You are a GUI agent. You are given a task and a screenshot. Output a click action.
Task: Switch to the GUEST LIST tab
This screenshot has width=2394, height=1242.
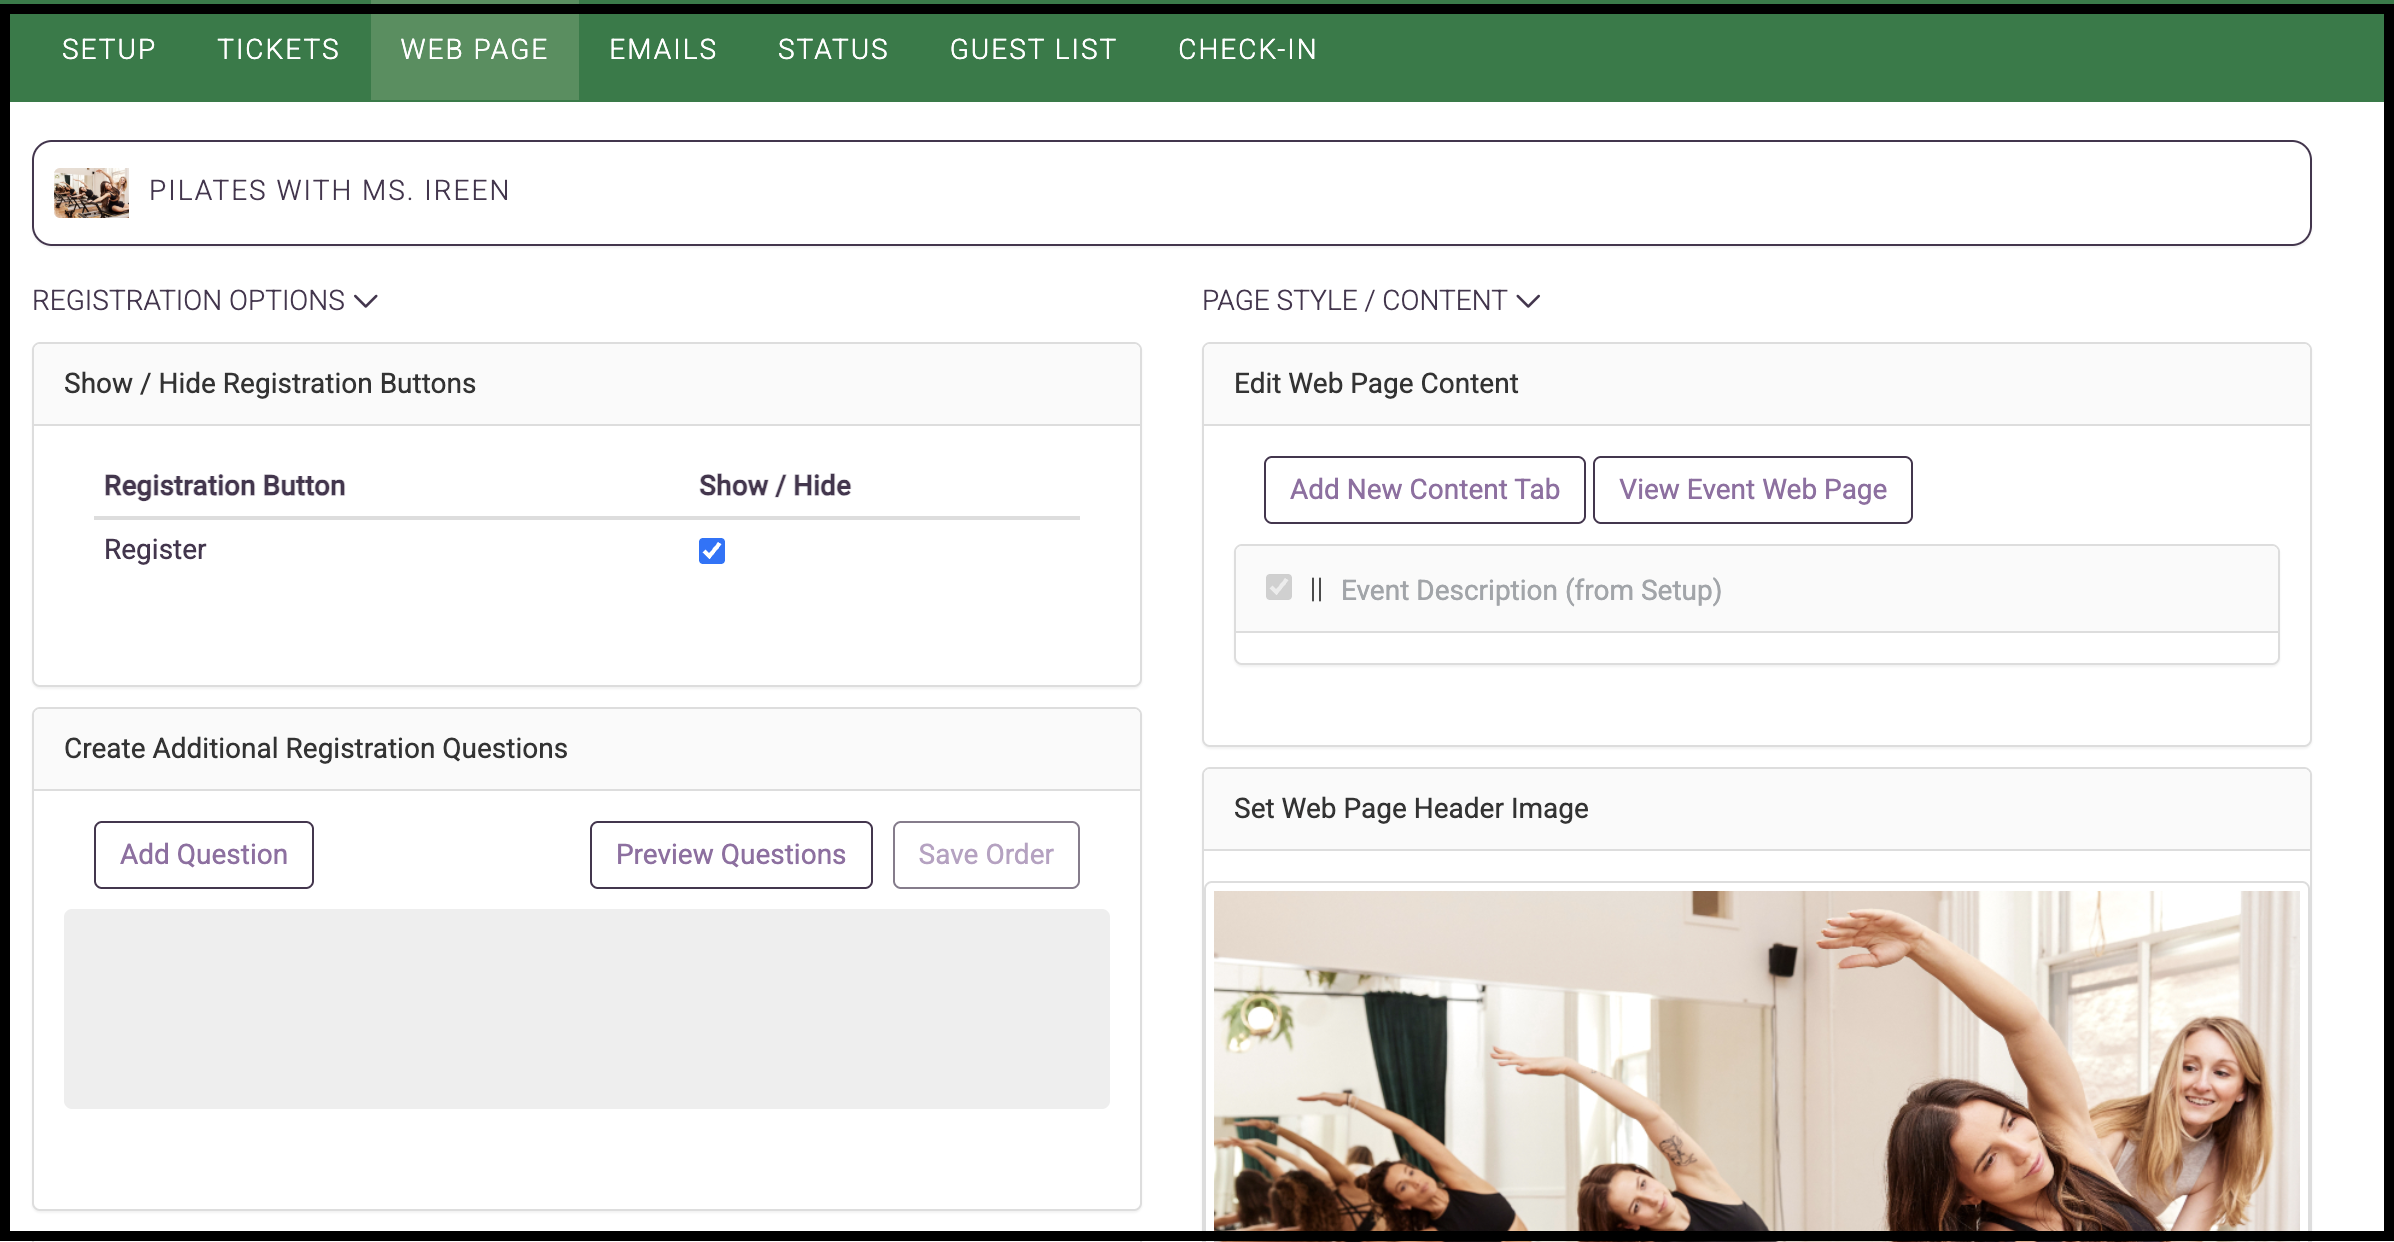tap(1033, 49)
